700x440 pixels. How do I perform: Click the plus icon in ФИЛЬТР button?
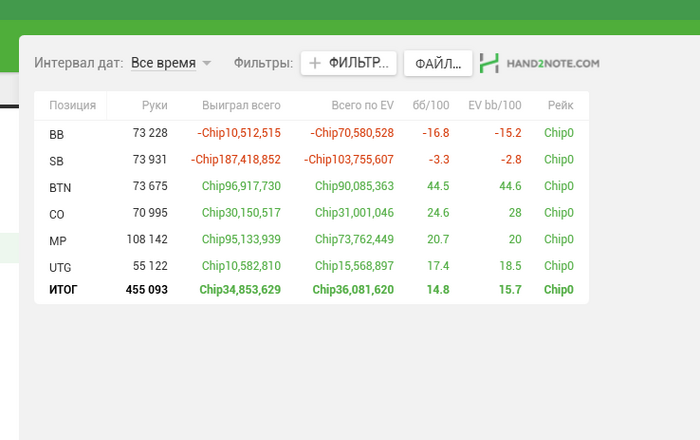(315, 63)
